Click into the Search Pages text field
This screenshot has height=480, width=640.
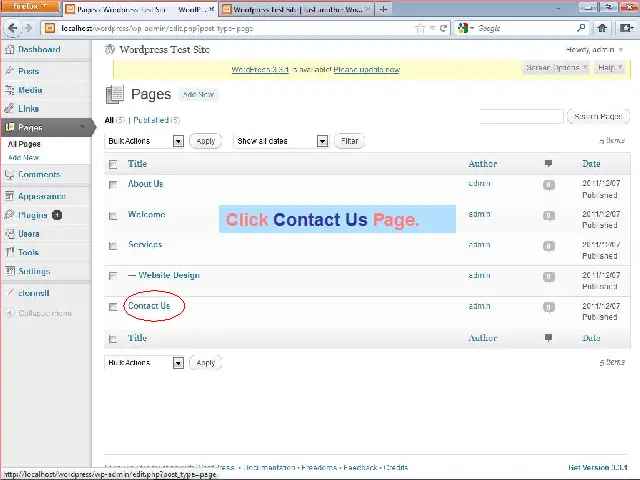[522, 116]
